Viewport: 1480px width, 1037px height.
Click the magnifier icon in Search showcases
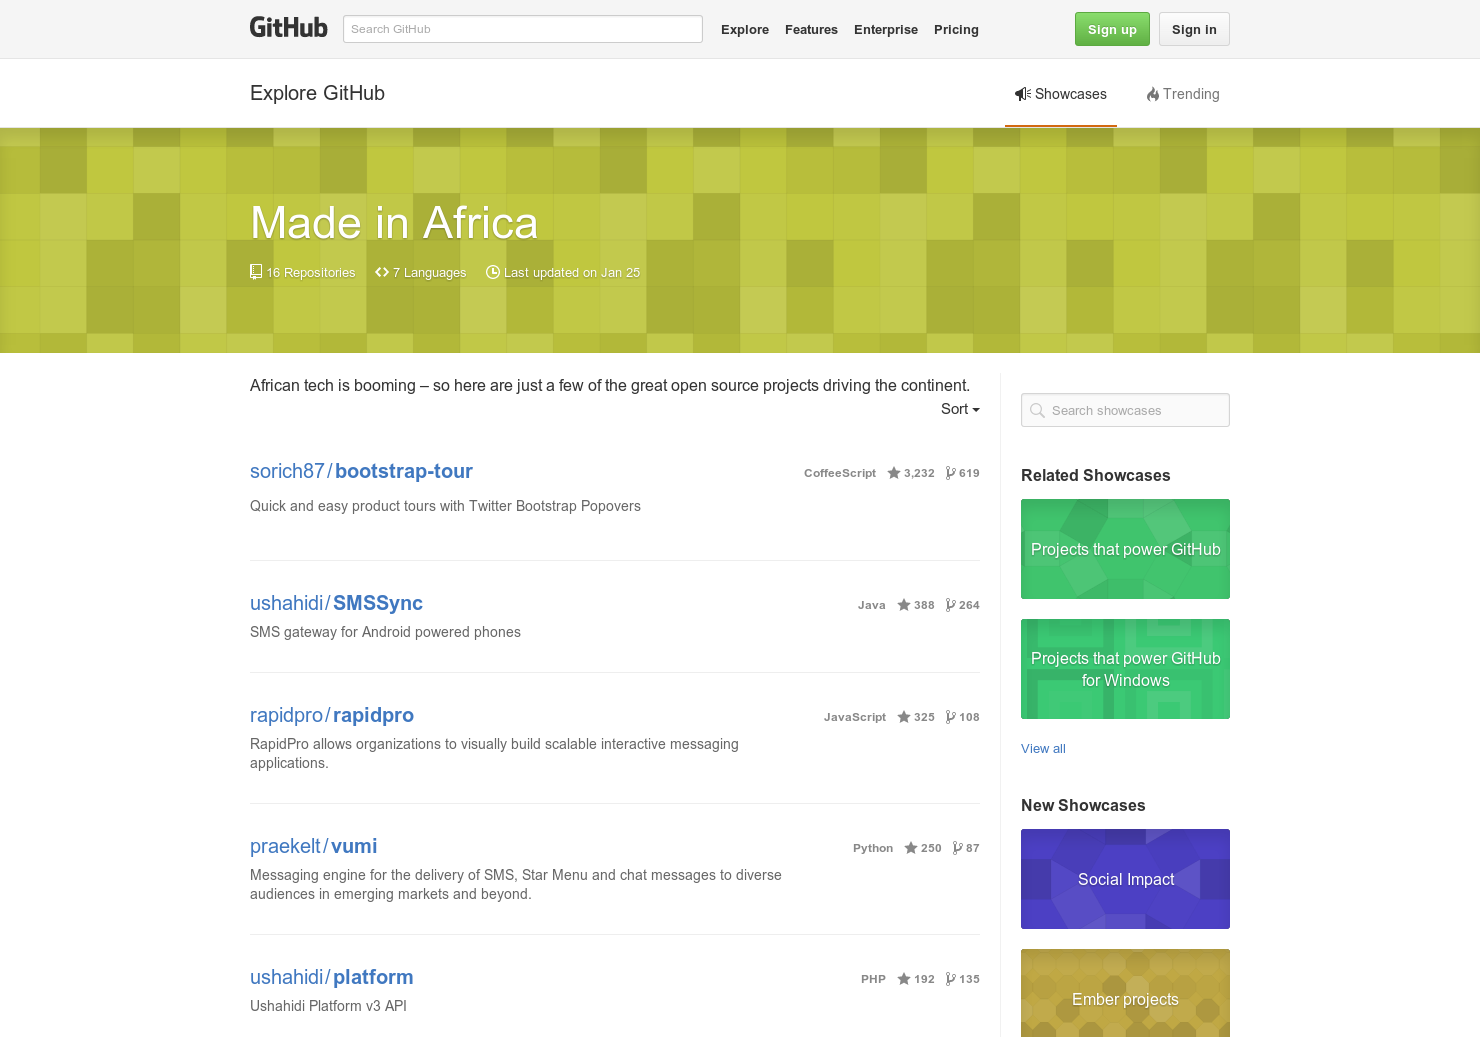(x=1037, y=410)
